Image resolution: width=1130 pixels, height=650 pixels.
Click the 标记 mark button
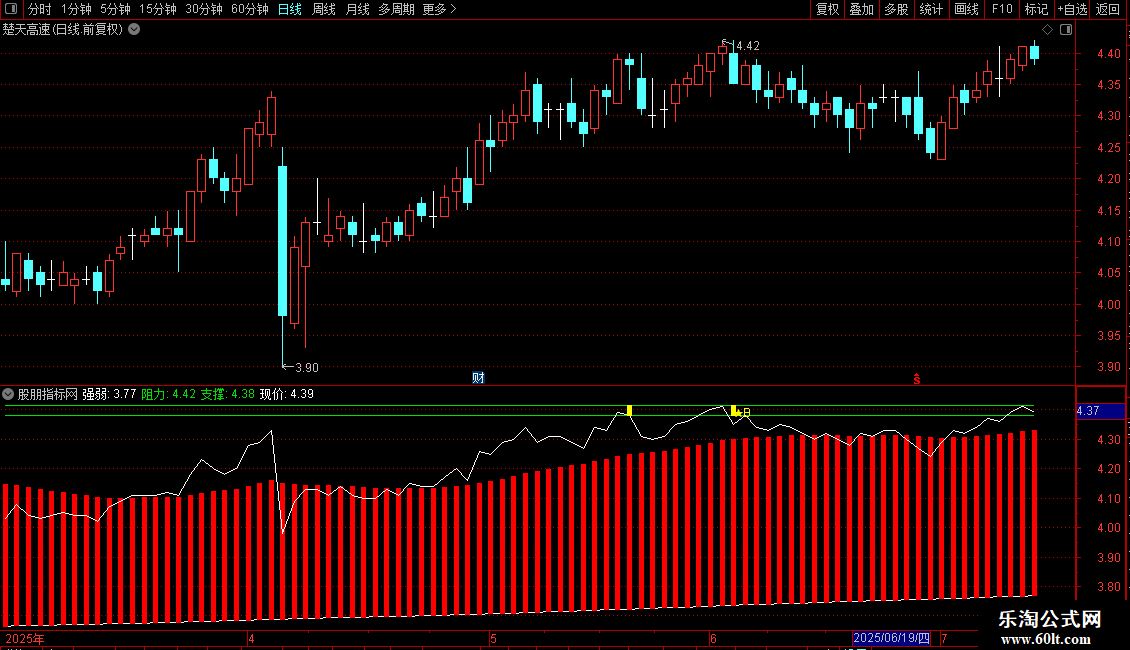coord(1036,9)
